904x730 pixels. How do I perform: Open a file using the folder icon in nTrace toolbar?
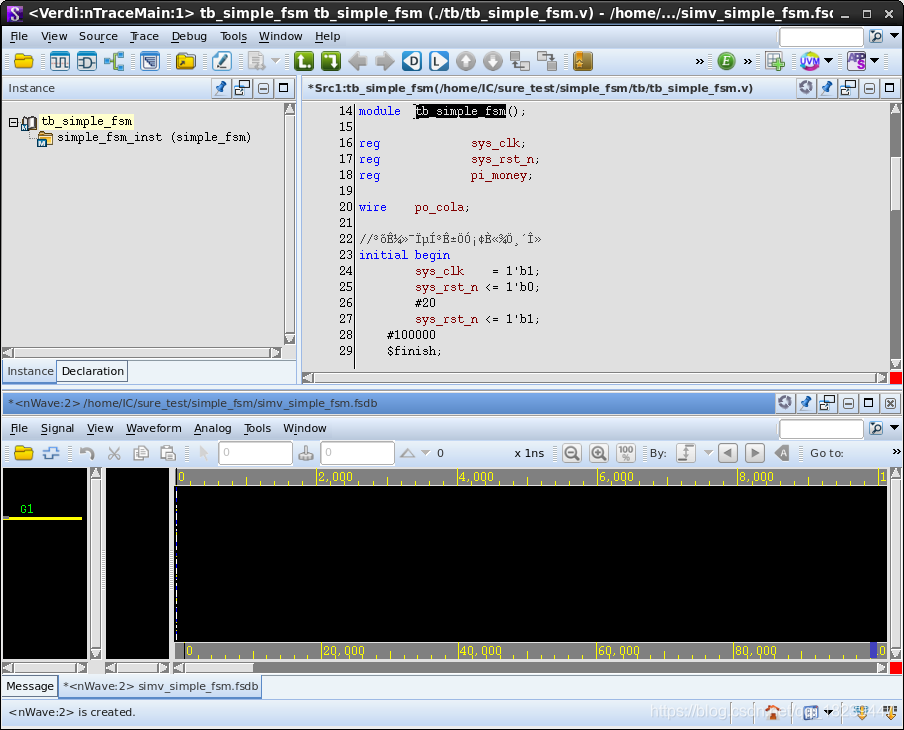point(24,61)
